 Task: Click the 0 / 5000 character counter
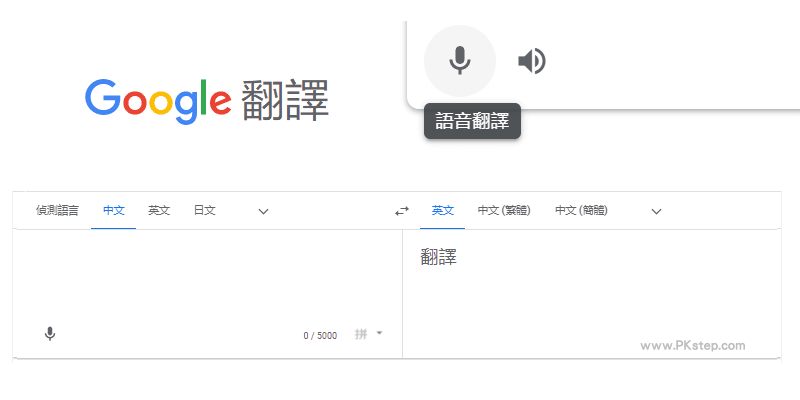click(x=320, y=336)
